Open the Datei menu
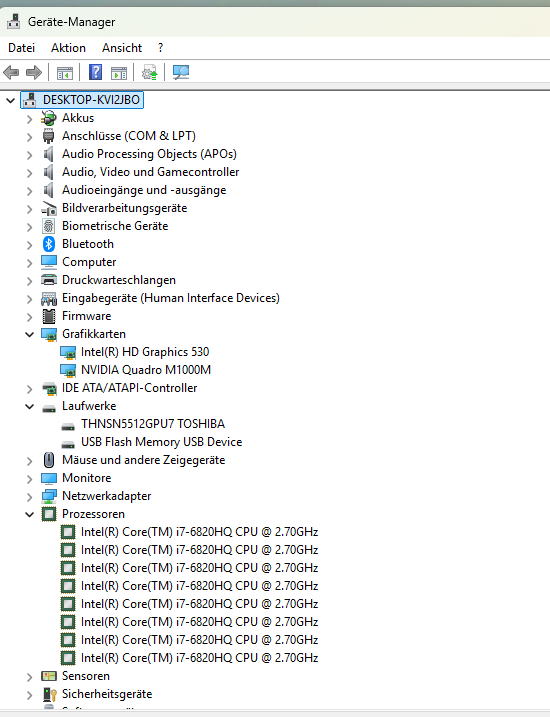The width and height of the screenshot is (550, 717). (21, 48)
